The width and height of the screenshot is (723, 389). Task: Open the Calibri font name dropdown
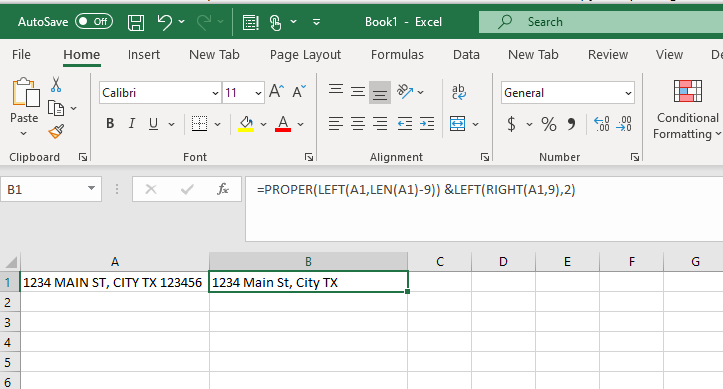tap(215, 93)
